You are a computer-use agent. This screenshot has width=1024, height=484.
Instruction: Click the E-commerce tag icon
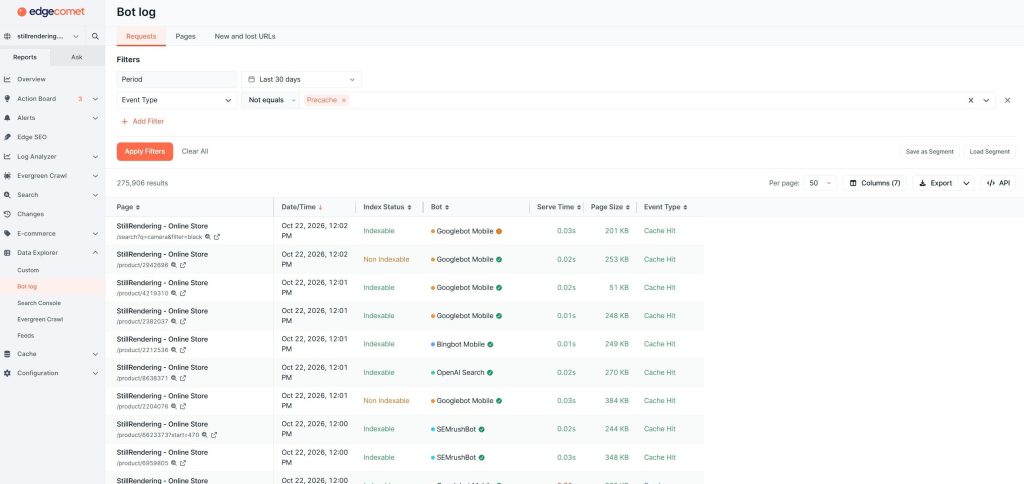[7, 233]
